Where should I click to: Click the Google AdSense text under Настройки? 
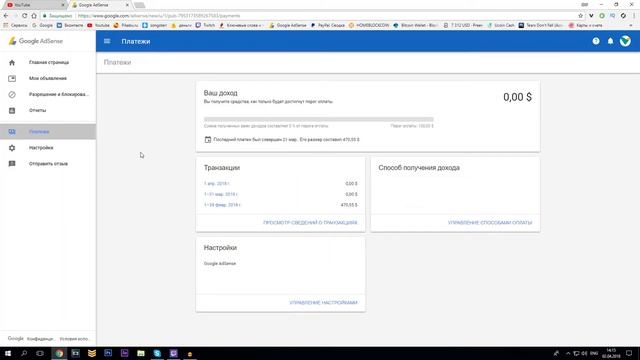220,264
